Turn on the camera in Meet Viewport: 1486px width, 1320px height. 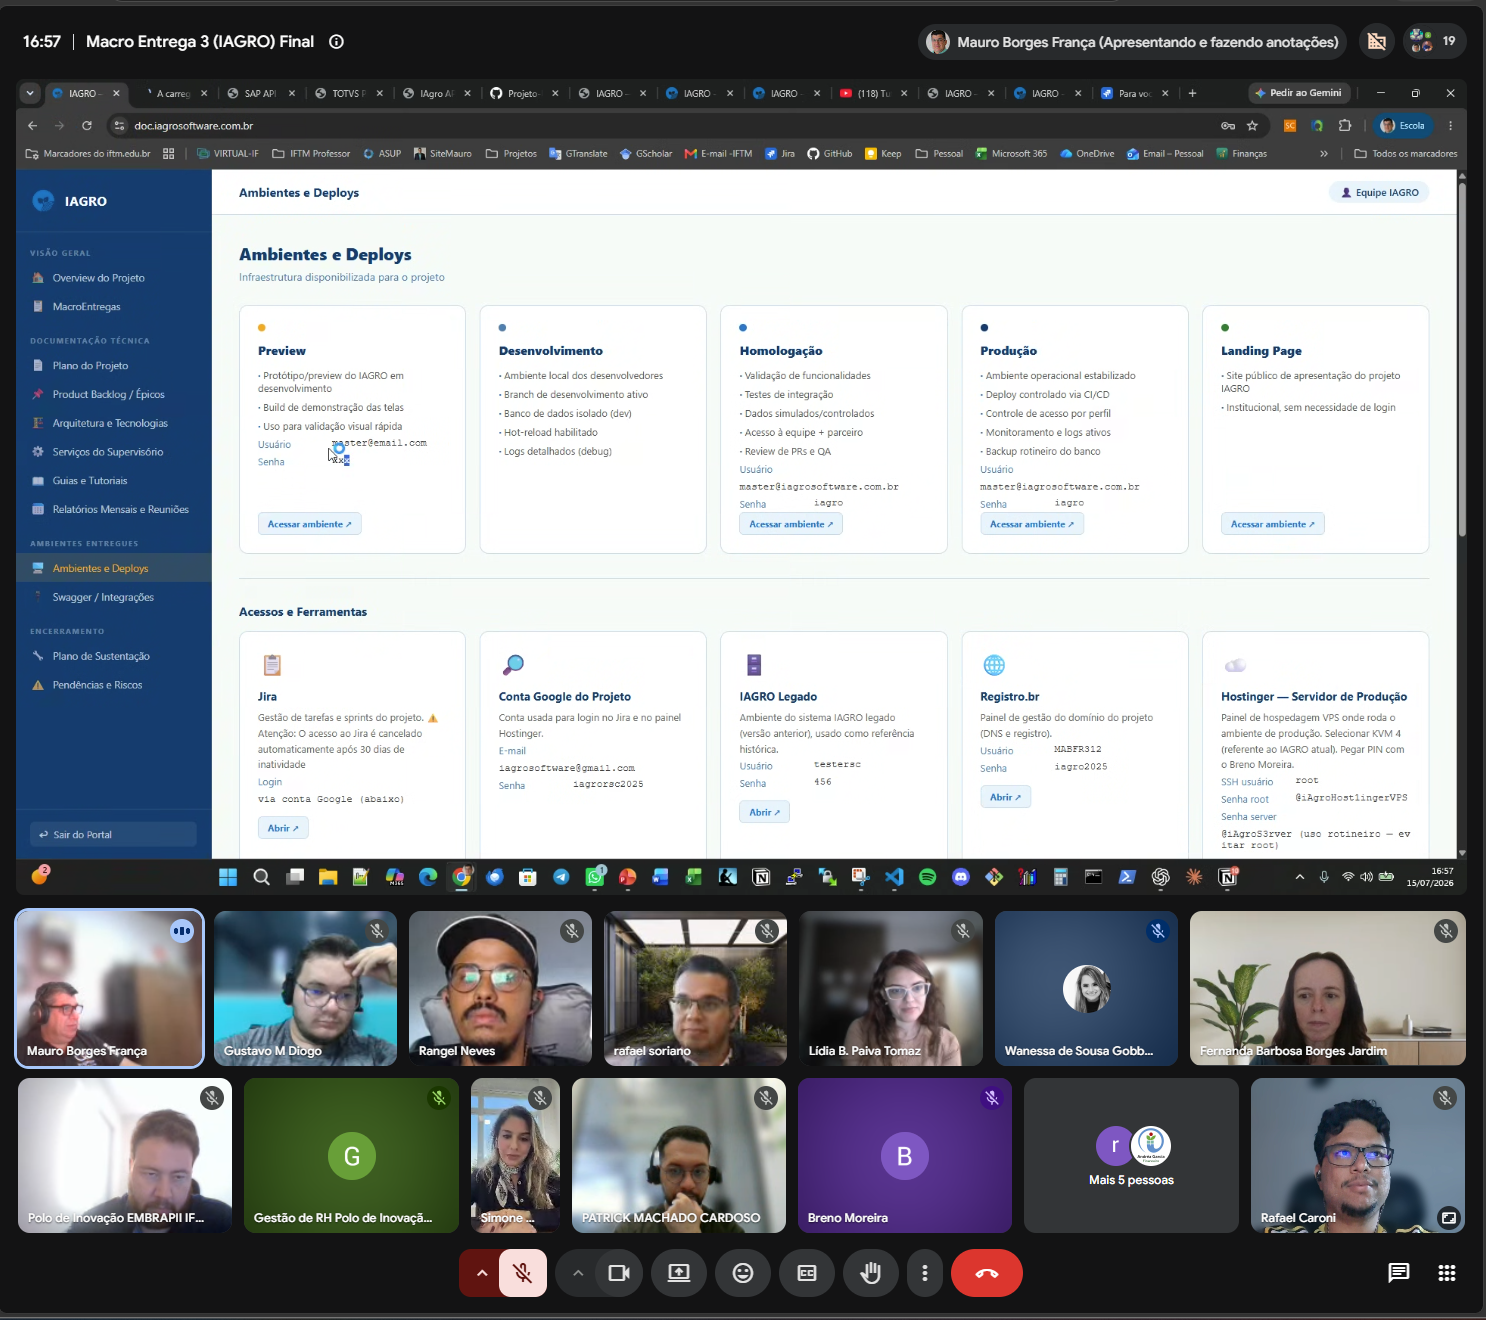619,1273
